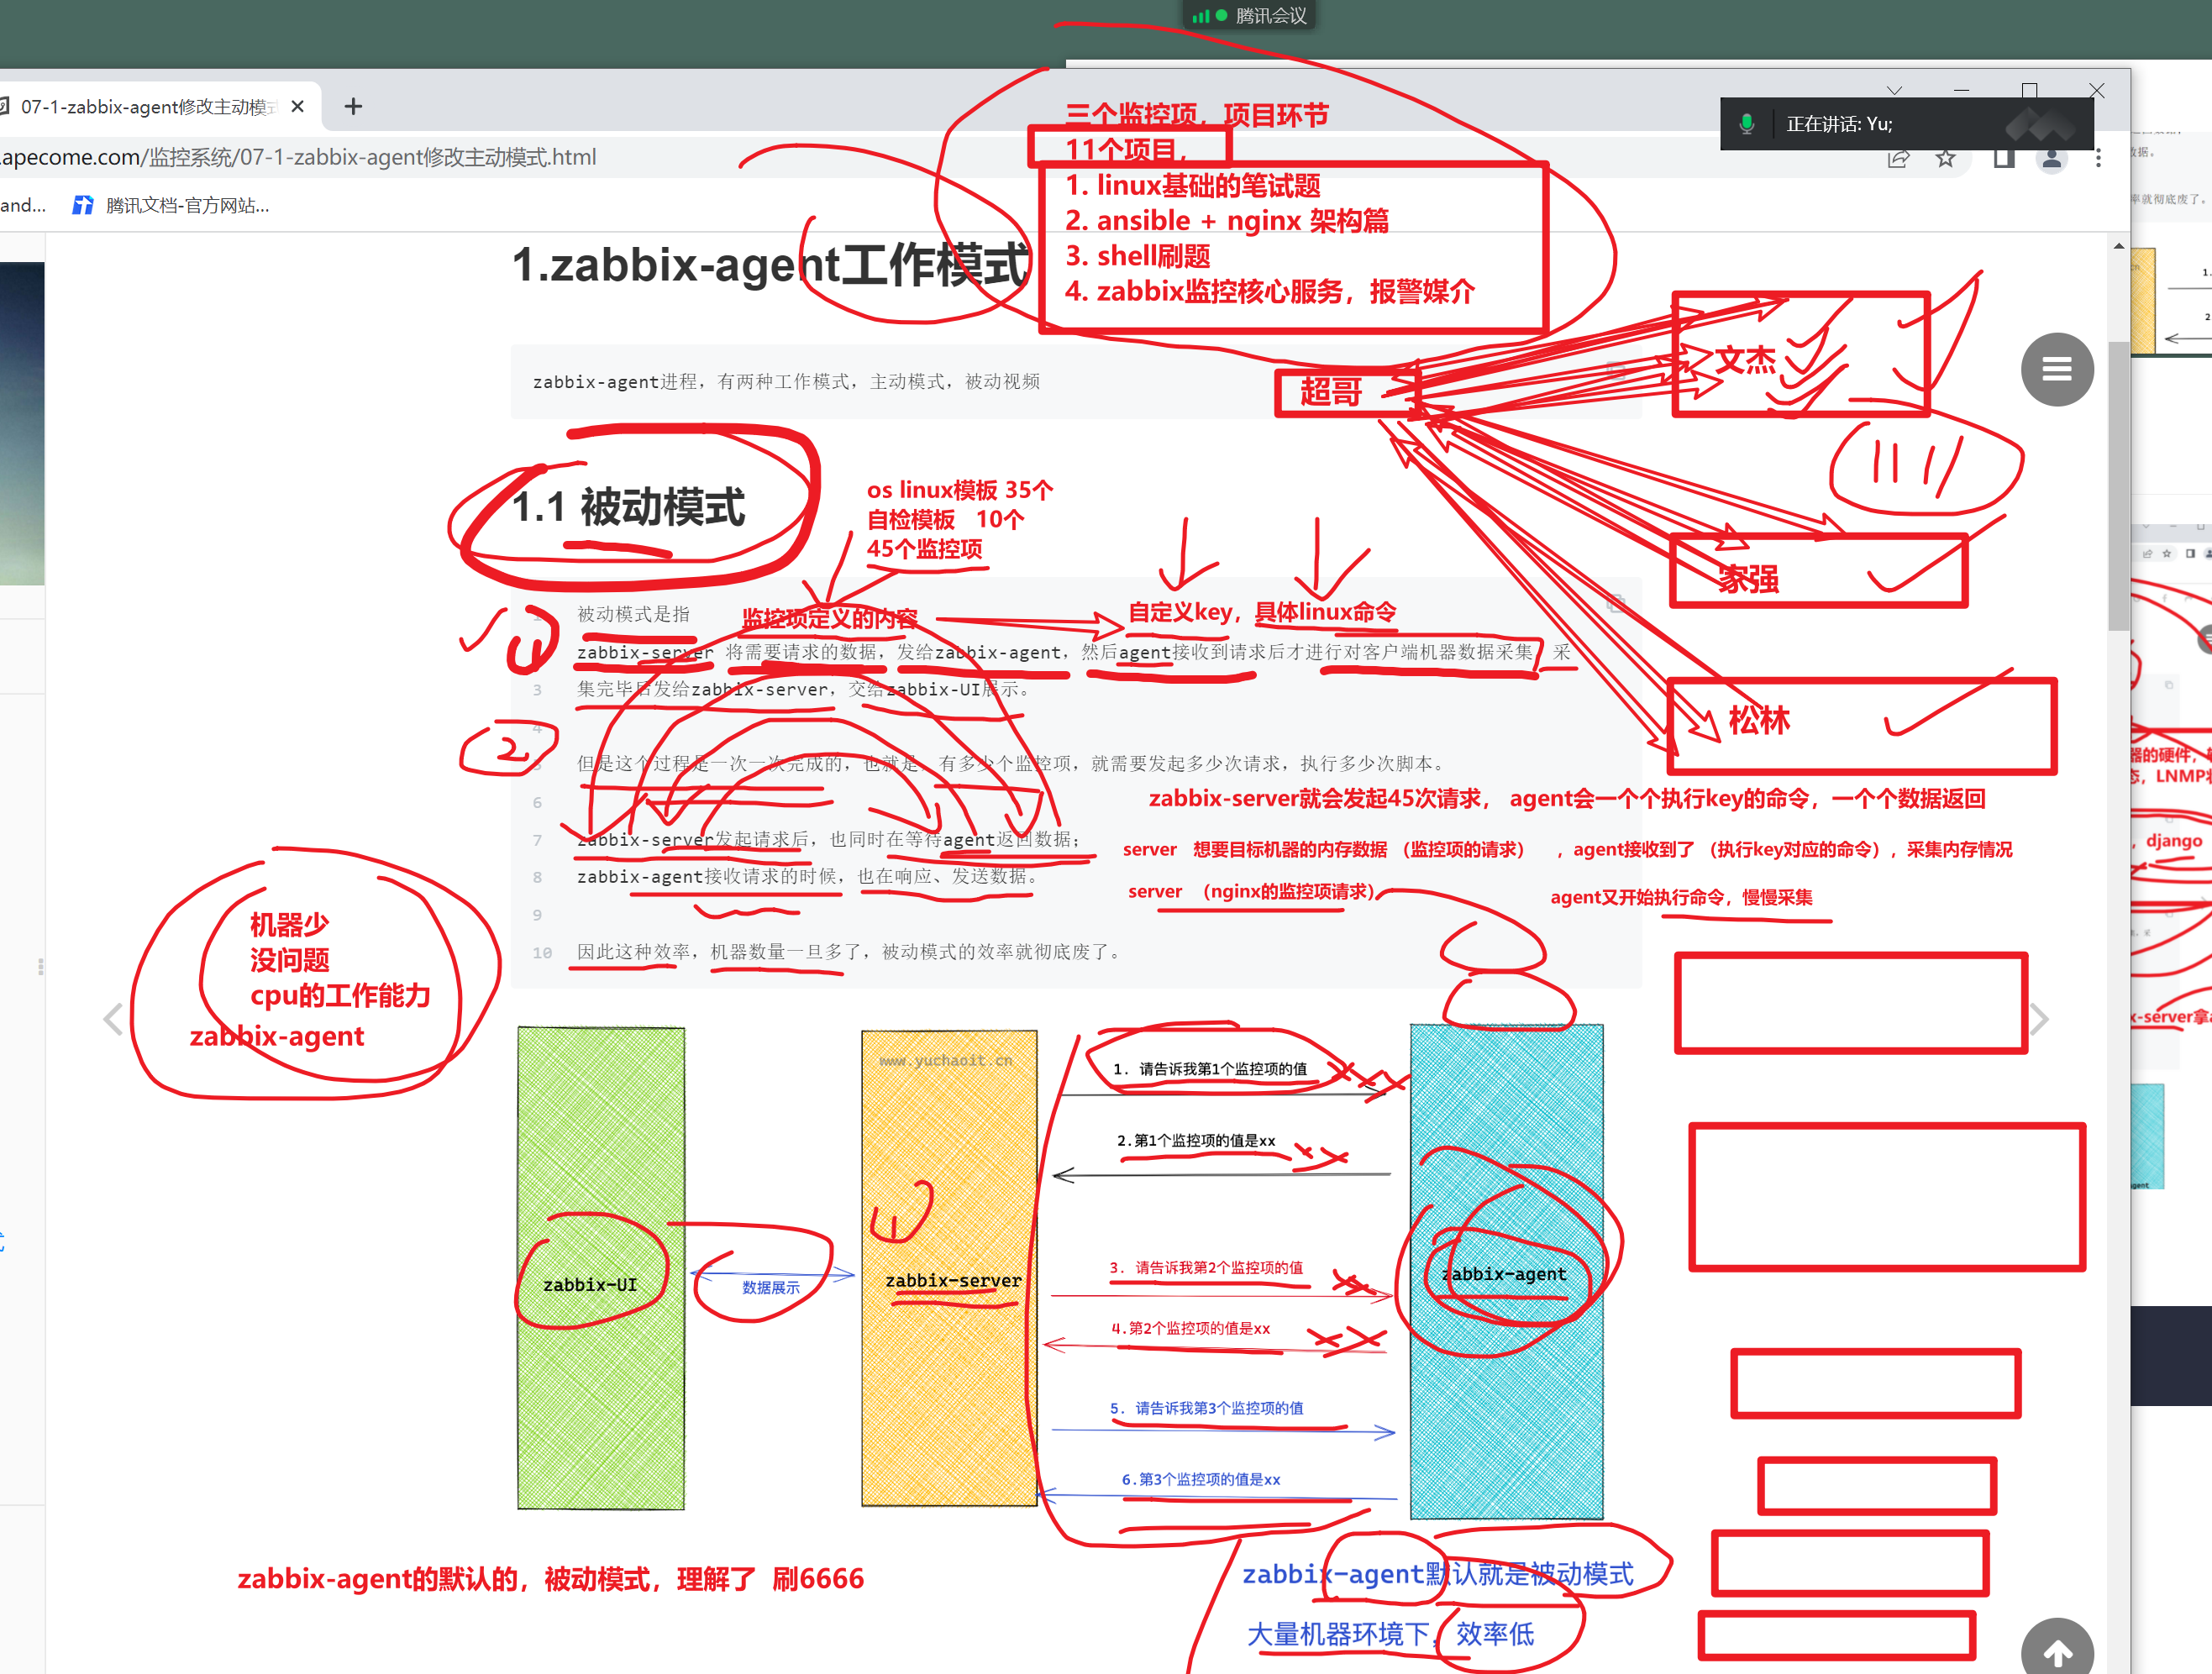
Task: Click the 腾讯会议 status bar at top
Action: click(x=1250, y=15)
